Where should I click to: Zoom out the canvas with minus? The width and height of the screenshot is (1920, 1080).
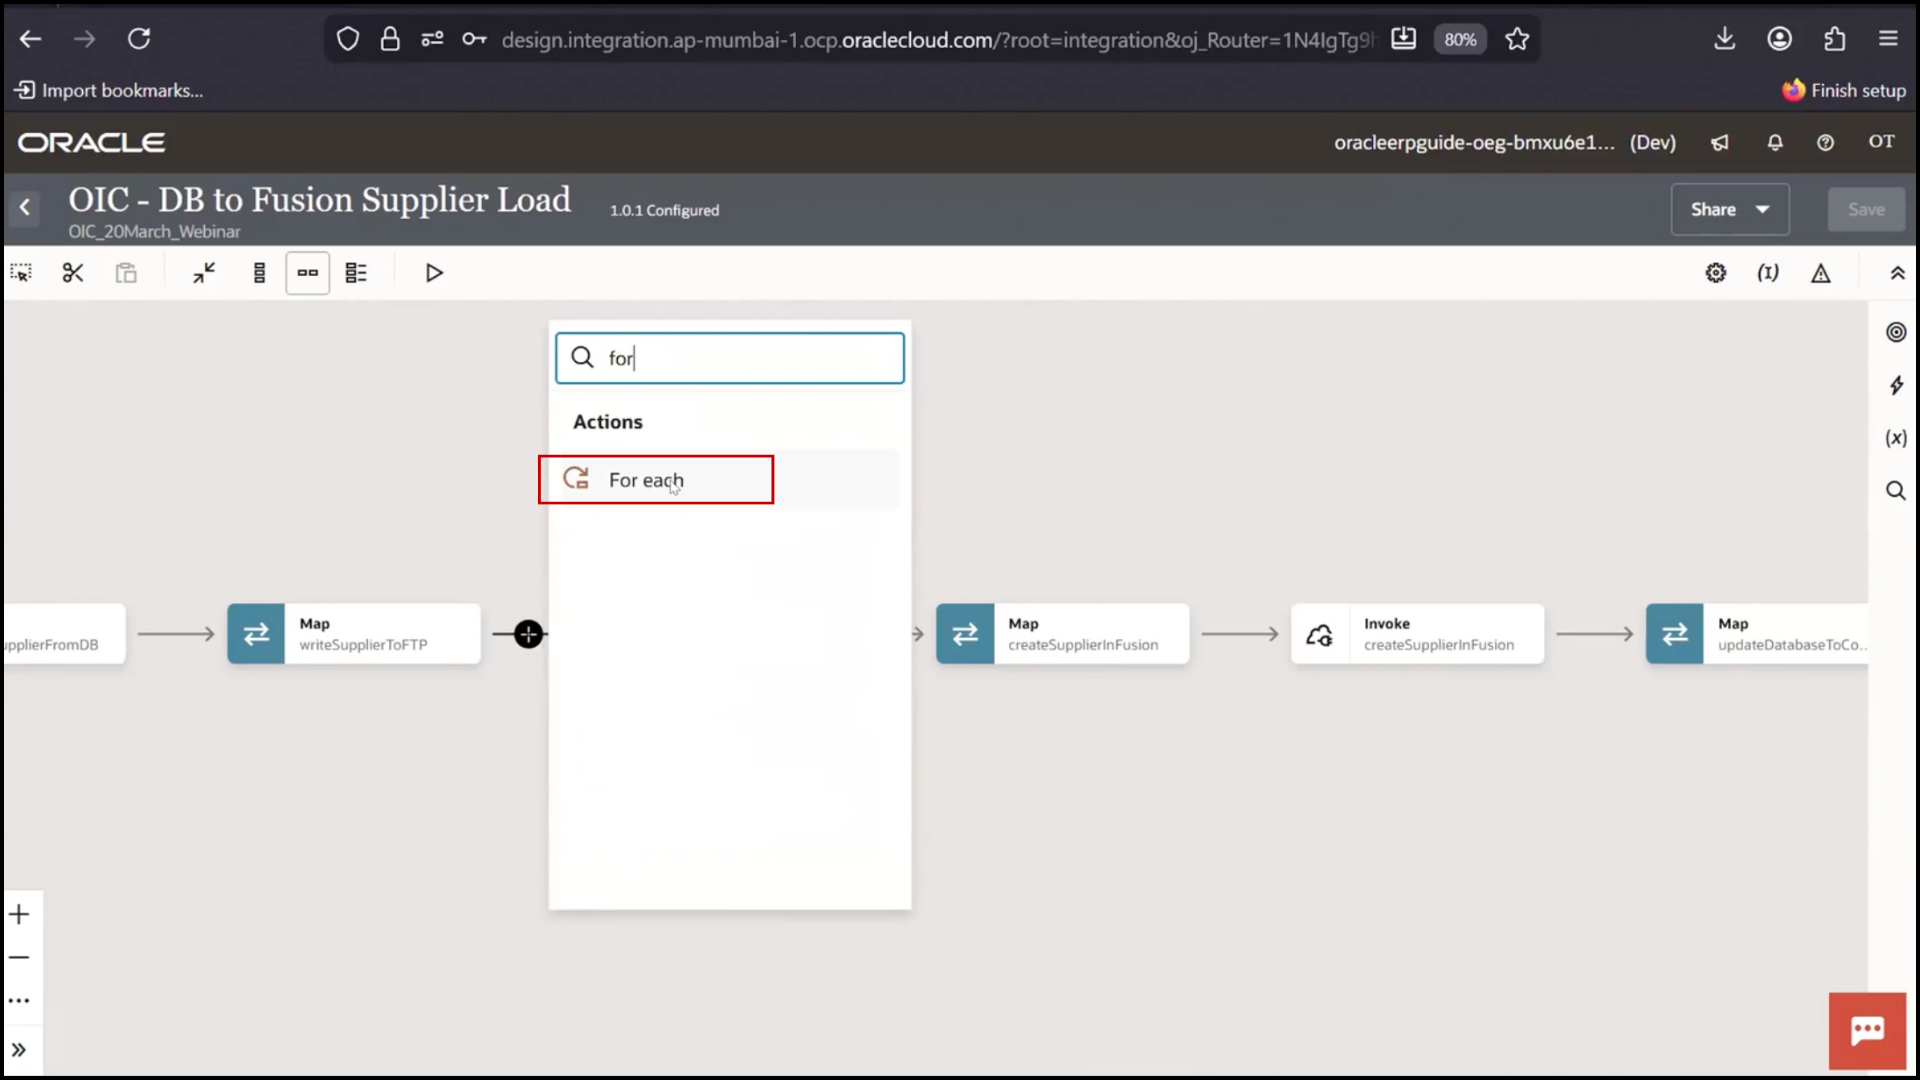click(x=19, y=957)
